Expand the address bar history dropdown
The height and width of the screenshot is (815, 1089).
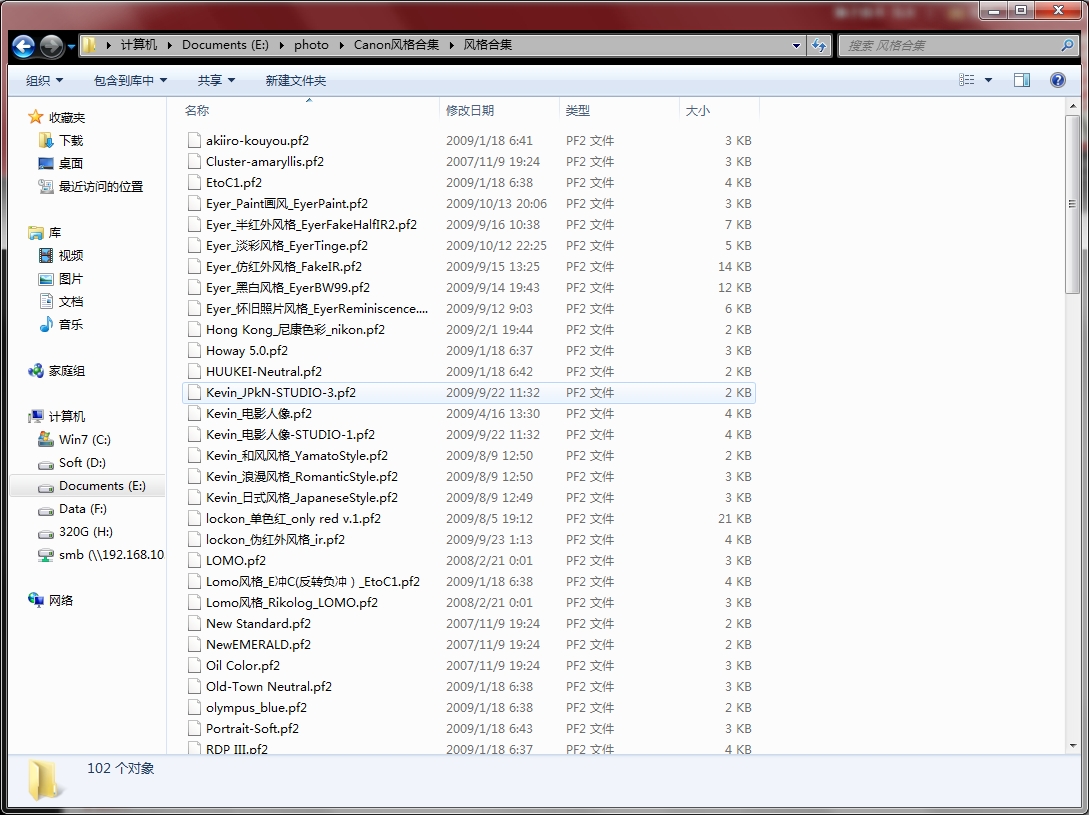click(797, 45)
